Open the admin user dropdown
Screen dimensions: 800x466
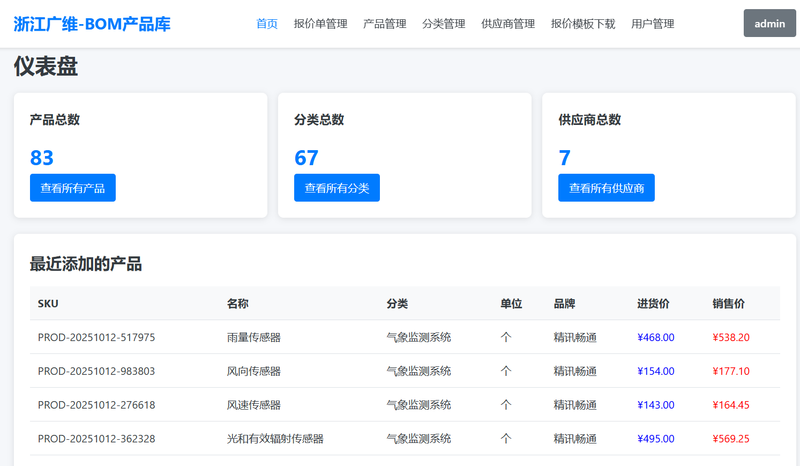[769, 23]
